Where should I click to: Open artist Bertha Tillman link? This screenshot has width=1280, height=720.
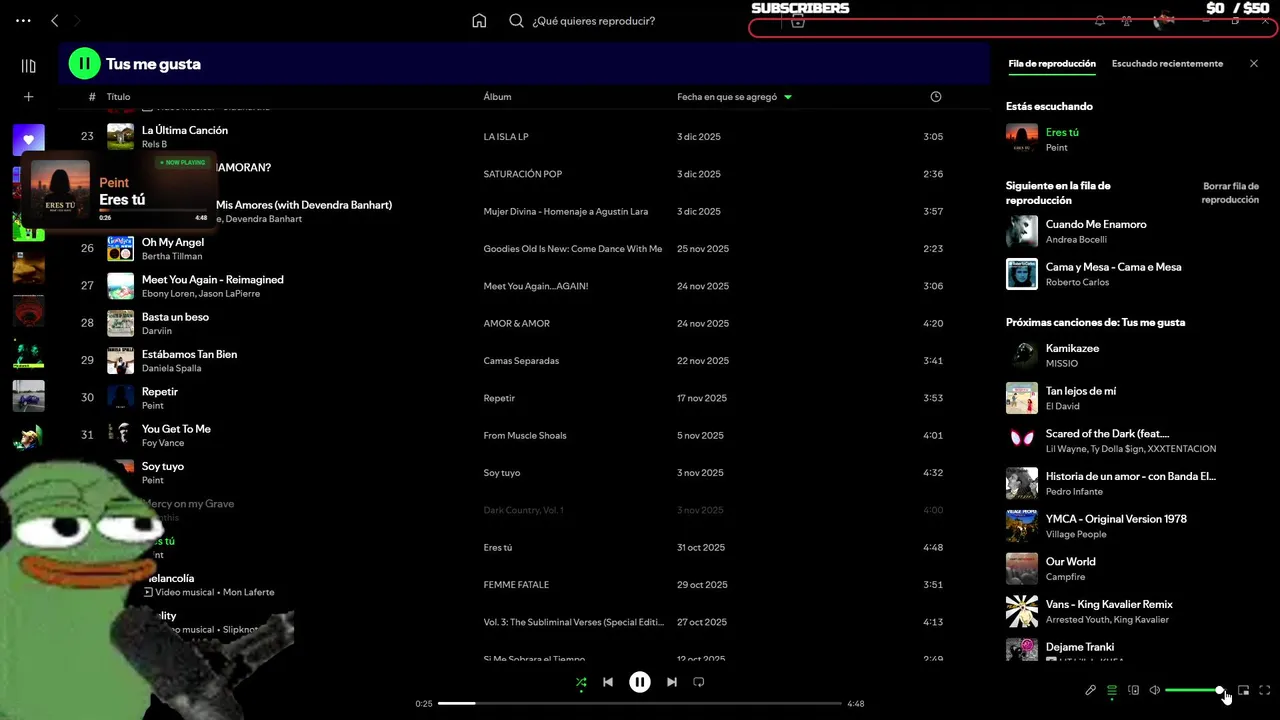point(172,256)
